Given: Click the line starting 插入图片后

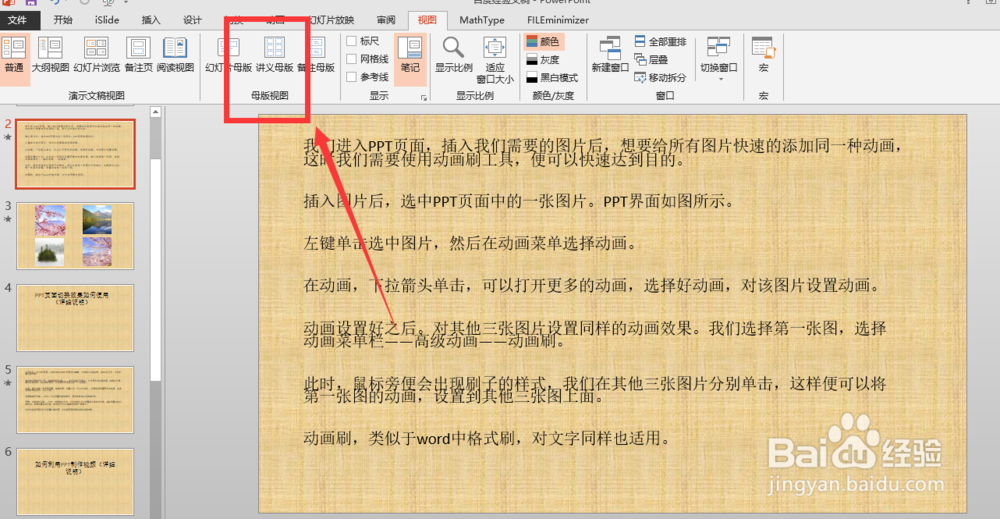Looking at the screenshot, I should coord(519,201).
